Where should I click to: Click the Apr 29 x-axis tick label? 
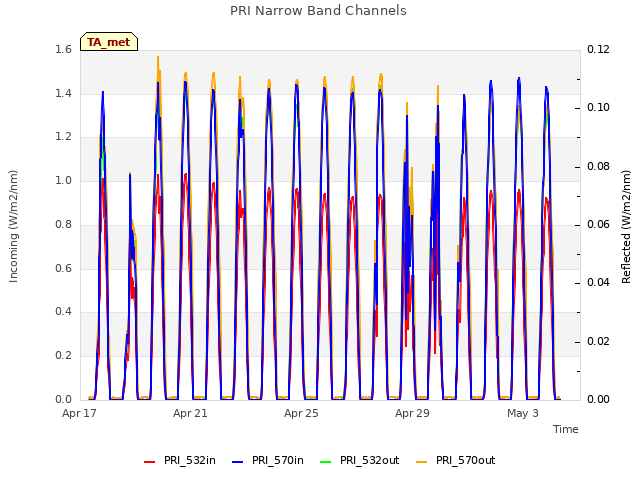tap(412, 413)
